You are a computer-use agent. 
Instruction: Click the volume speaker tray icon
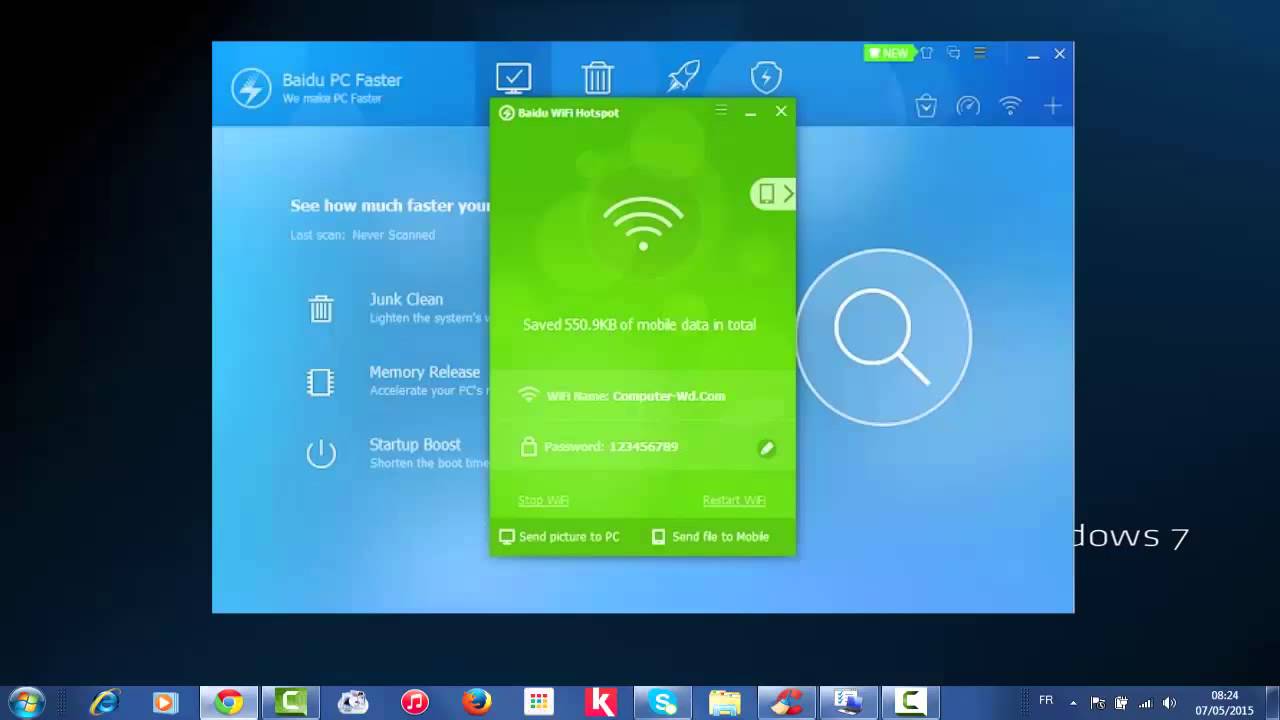[1170, 703]
